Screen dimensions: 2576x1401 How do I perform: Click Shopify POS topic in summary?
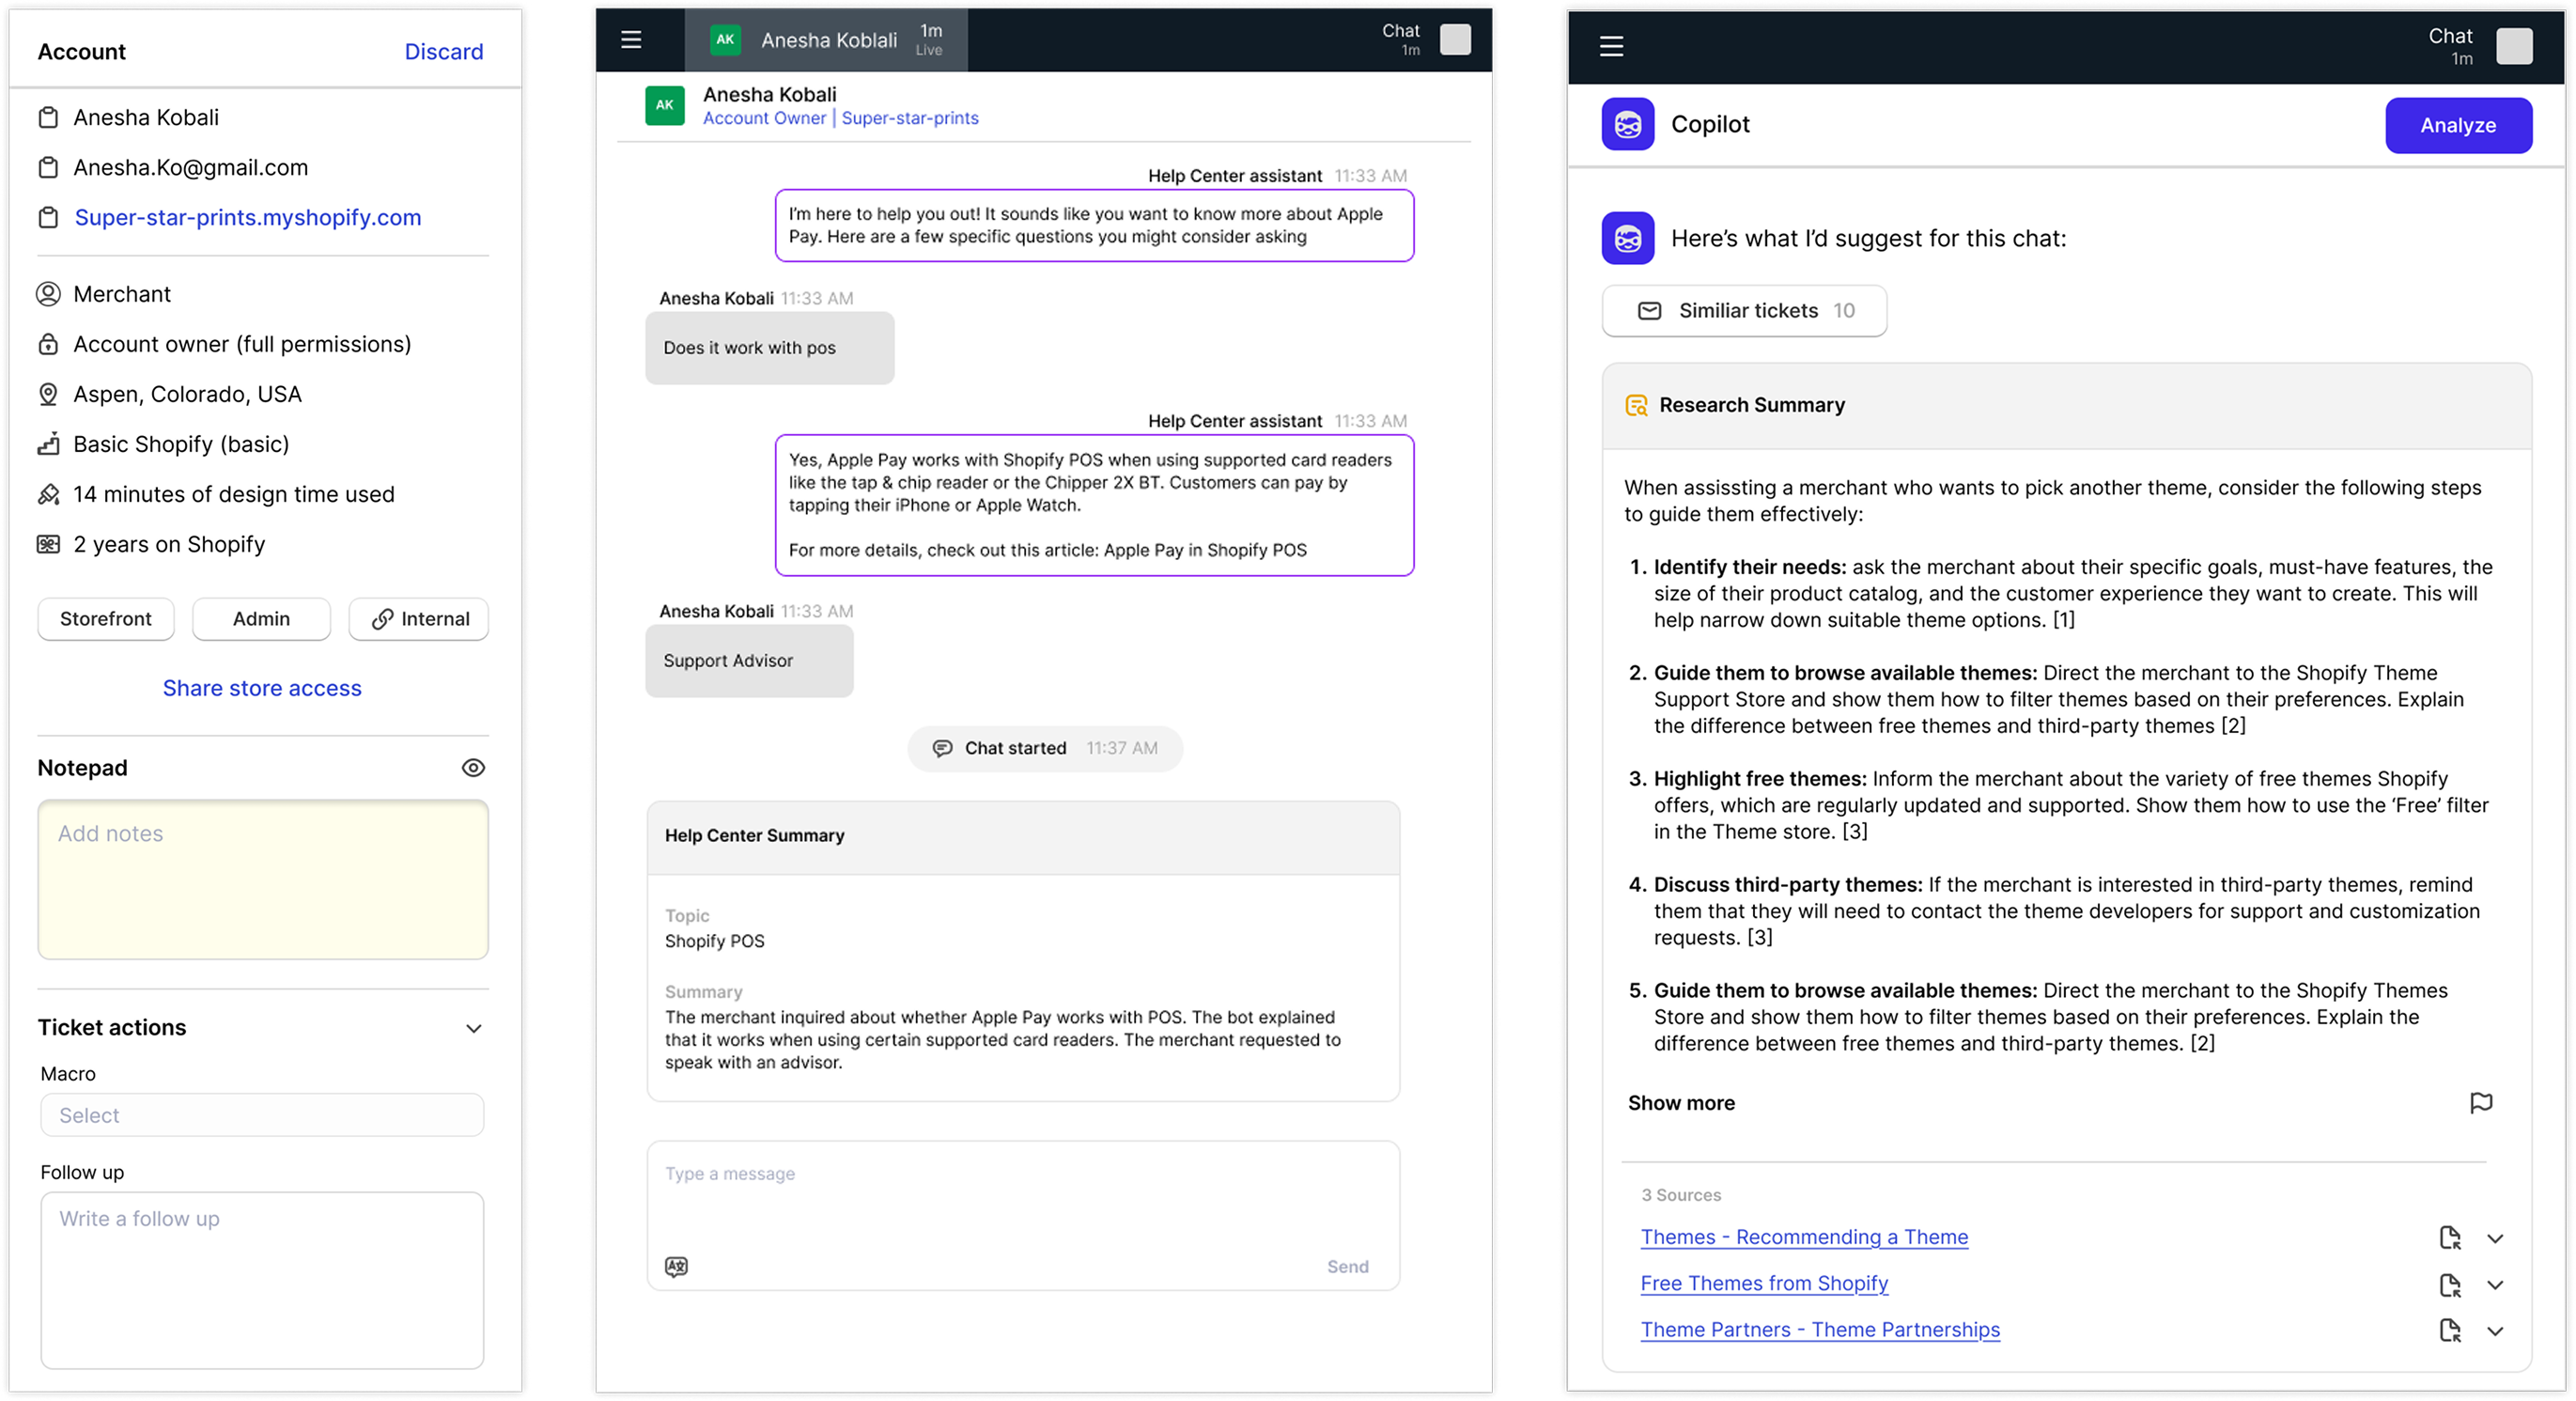(714, 942)
